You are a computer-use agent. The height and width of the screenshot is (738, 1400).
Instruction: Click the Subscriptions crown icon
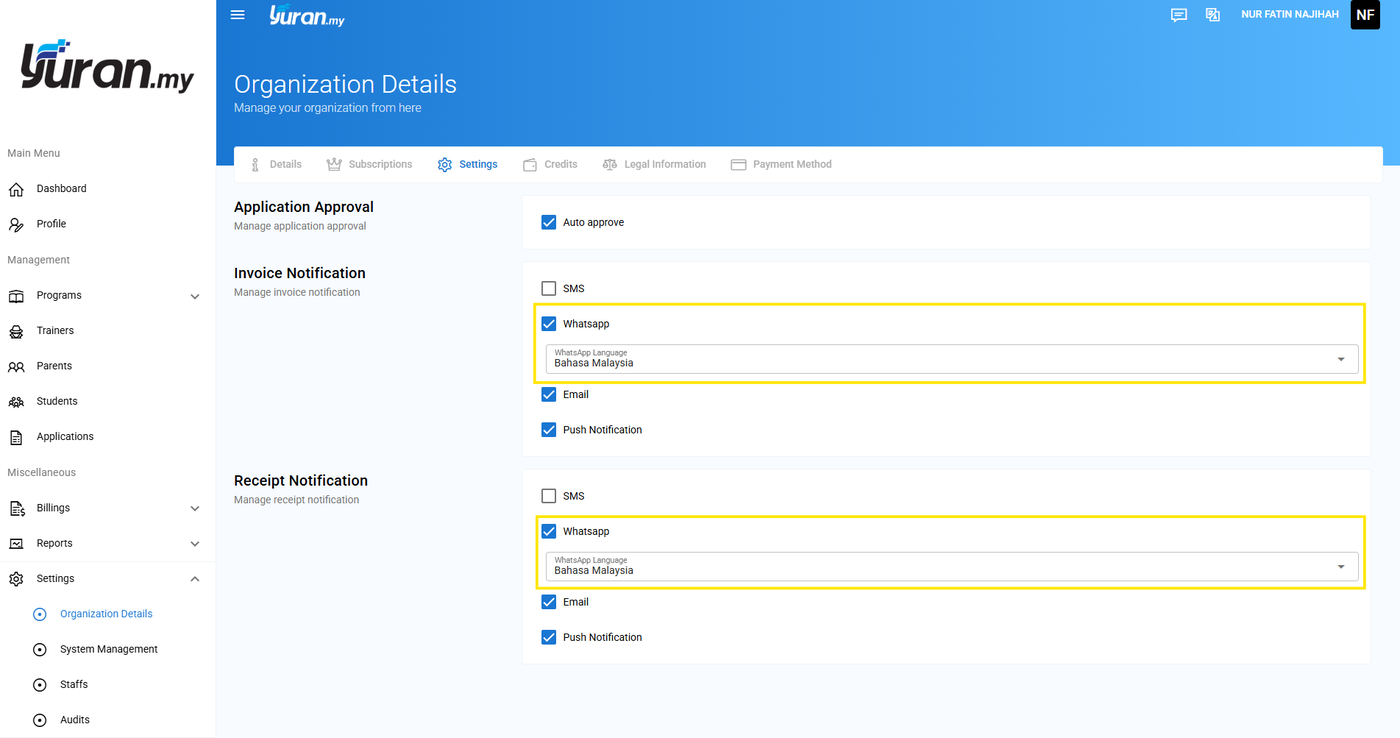334,164
